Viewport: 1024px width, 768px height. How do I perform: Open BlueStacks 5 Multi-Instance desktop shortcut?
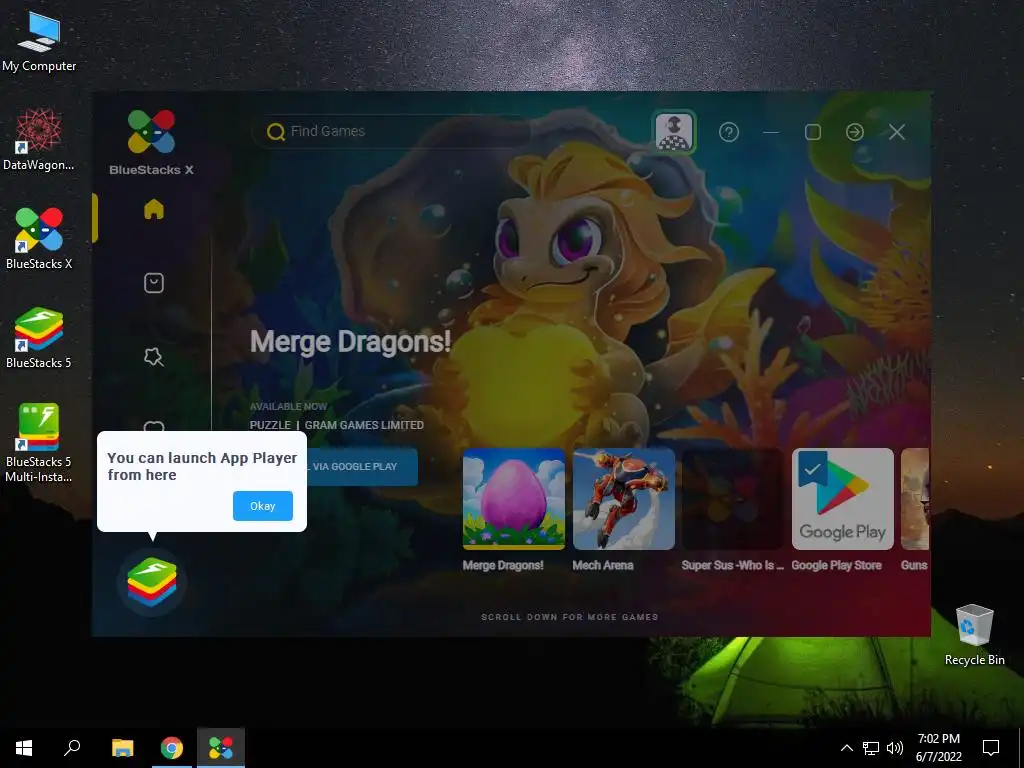[39, 443]
